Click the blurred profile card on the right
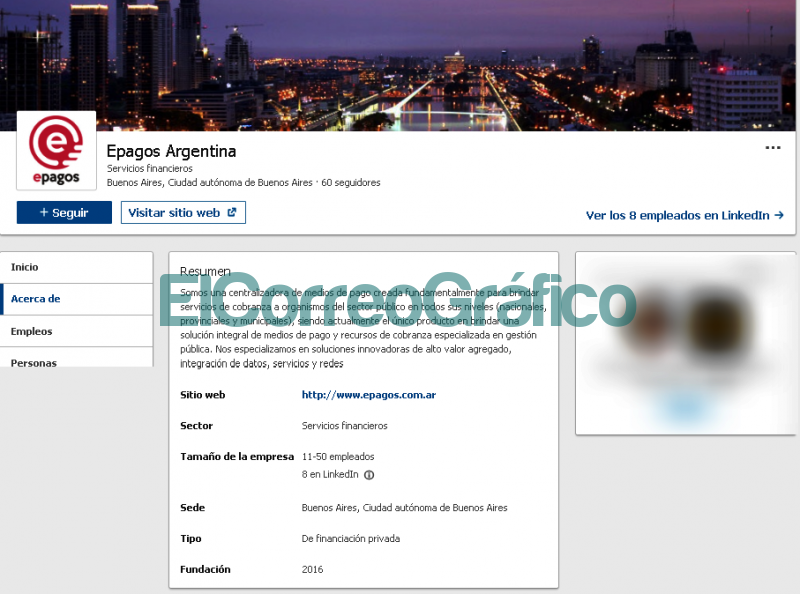 click(x=685, y=343)
